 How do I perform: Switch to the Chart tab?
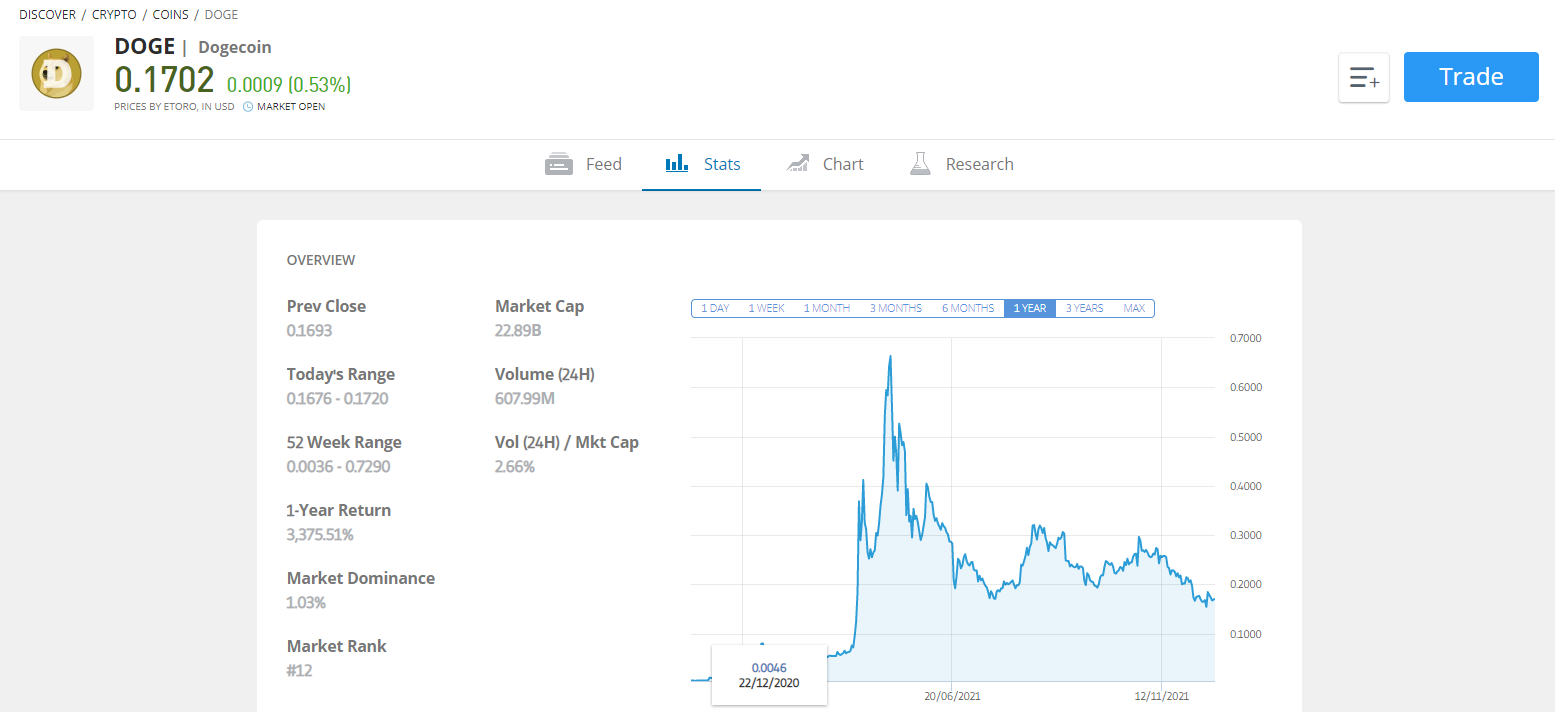click(824, 164)
